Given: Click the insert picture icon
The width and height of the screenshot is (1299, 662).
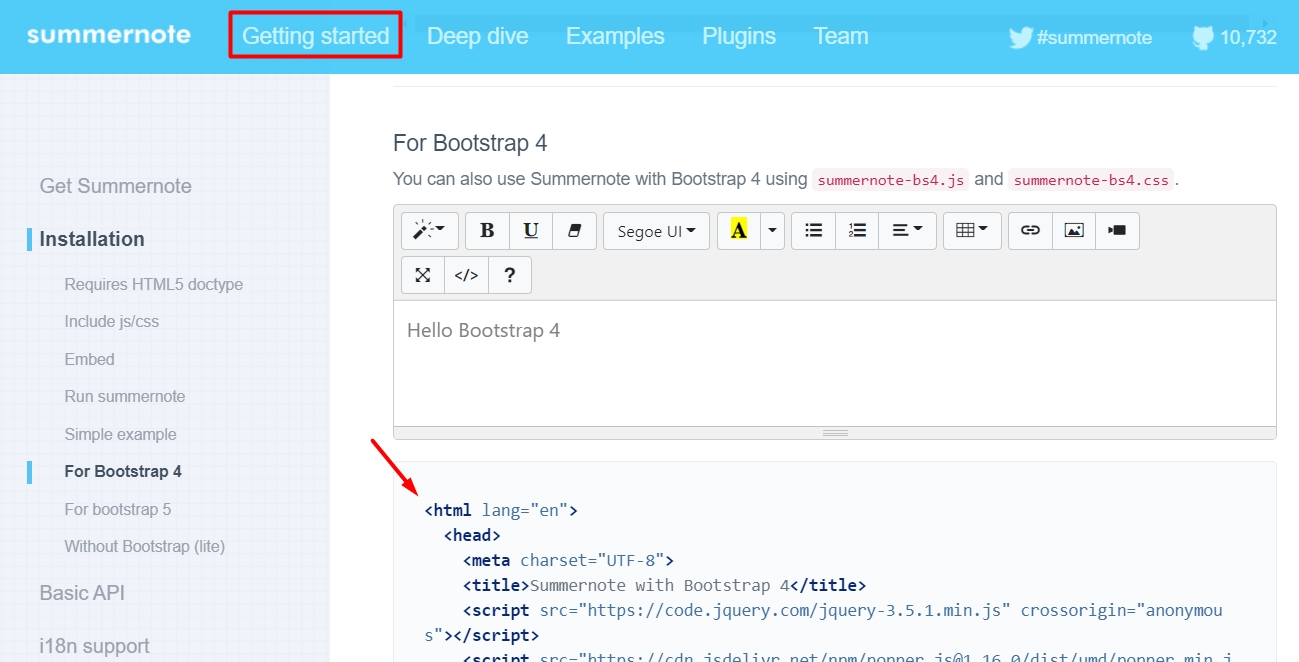Looking at the screenshot, I should coord(1074,231).
